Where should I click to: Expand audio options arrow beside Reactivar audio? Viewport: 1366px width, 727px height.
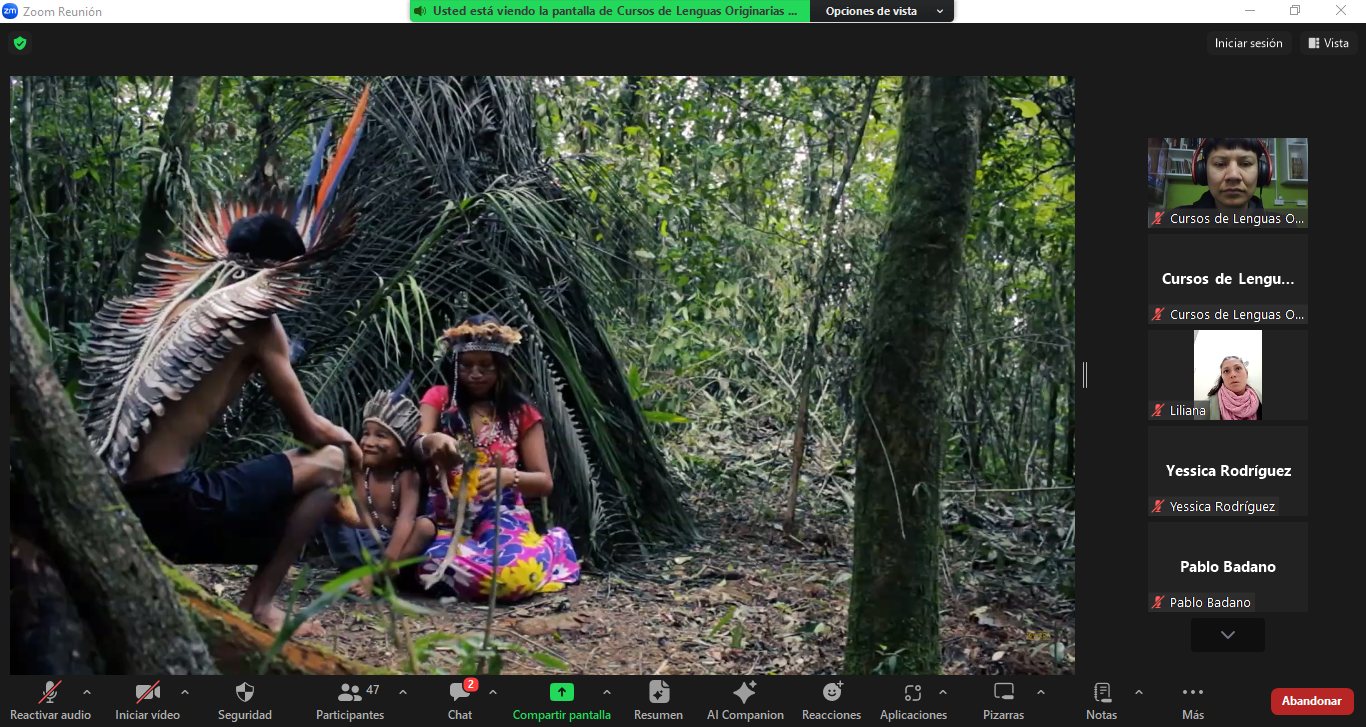[87, 692]
